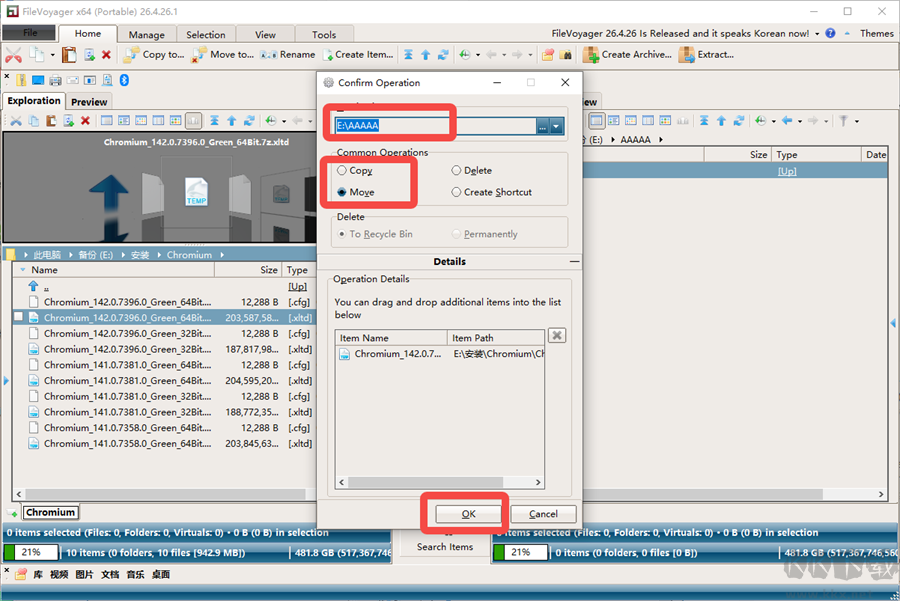Switch to the Selection ribbon tab
The image size is (900, 601).
[205, 34]
